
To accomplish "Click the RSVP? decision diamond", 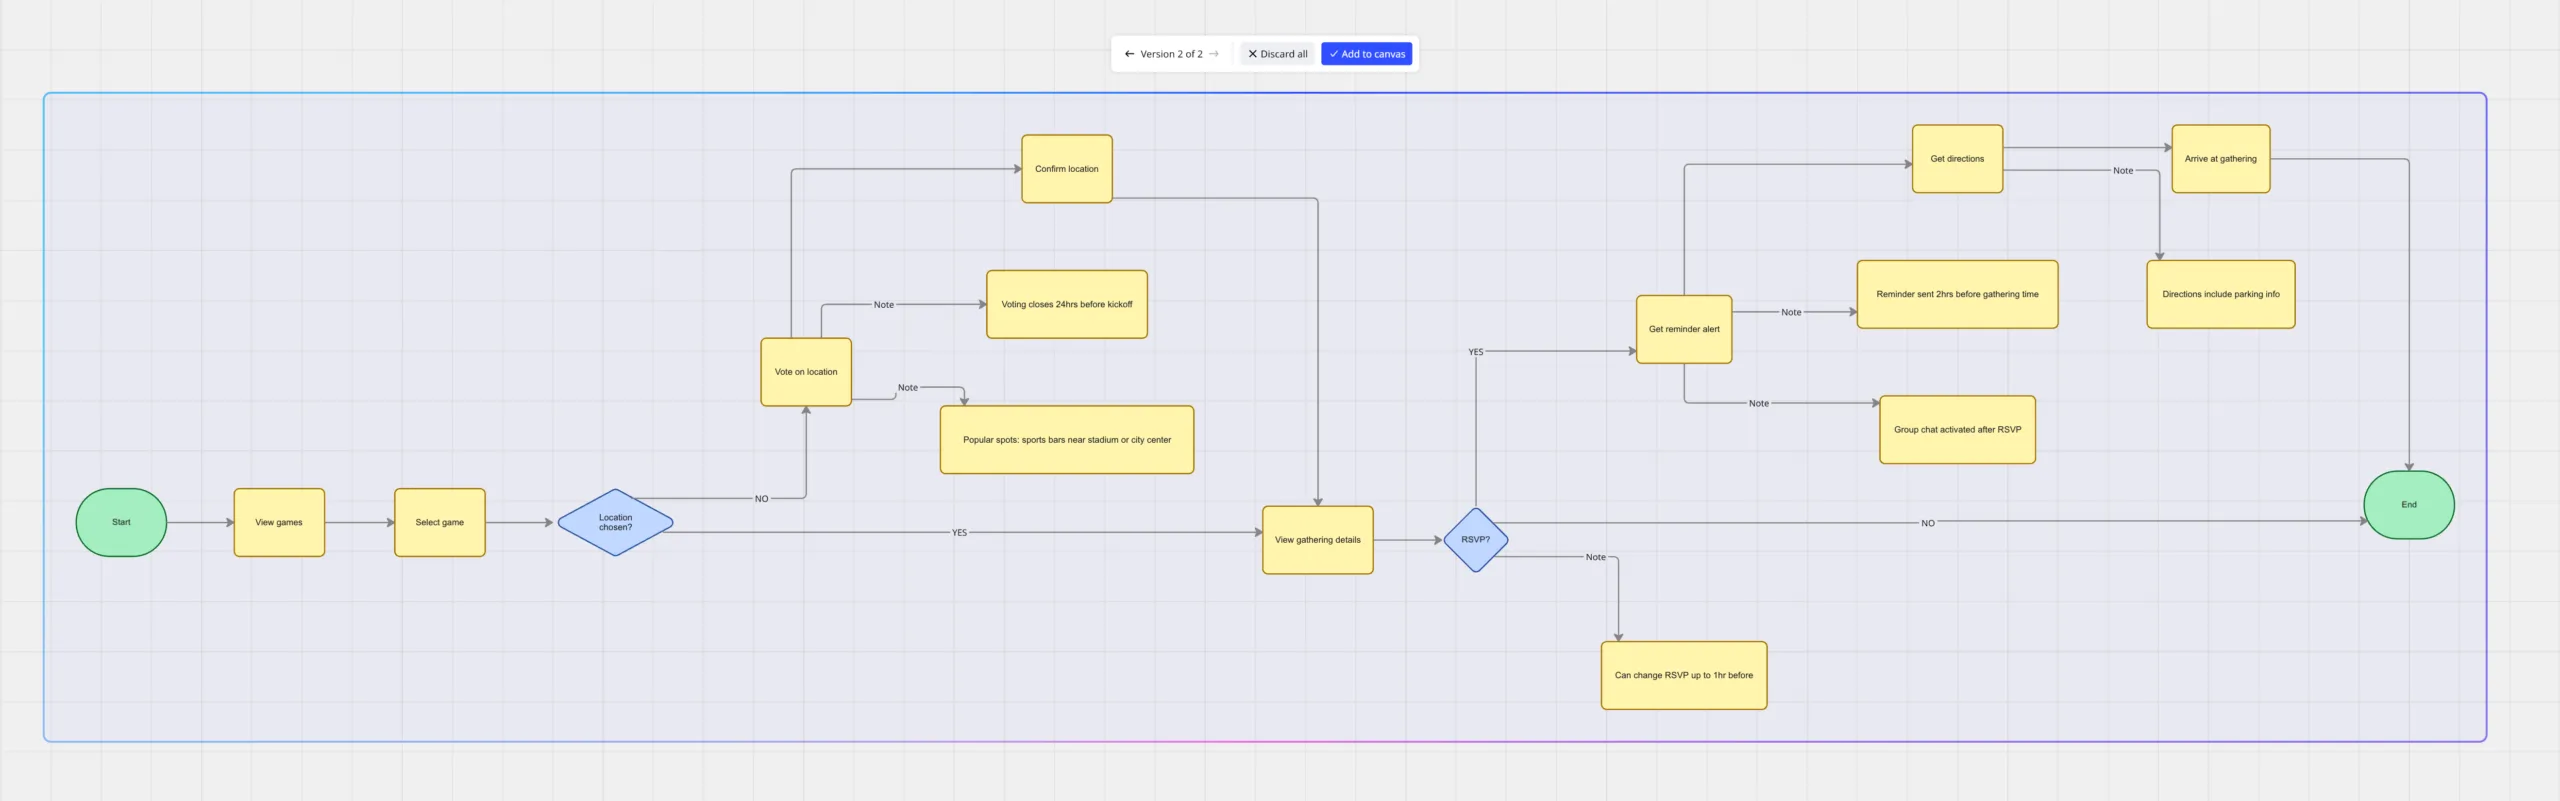I will click(1475, 540).
